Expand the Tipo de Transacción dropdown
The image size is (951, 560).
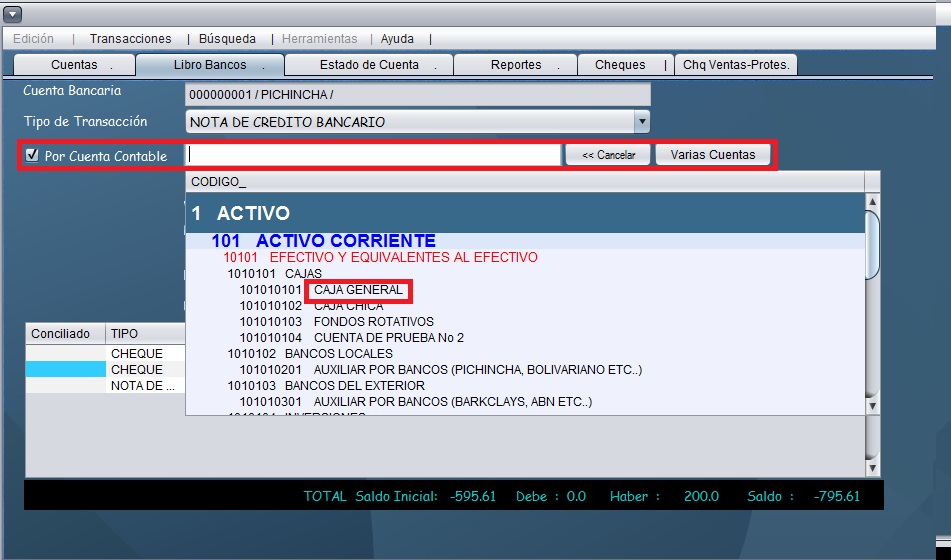641,122
